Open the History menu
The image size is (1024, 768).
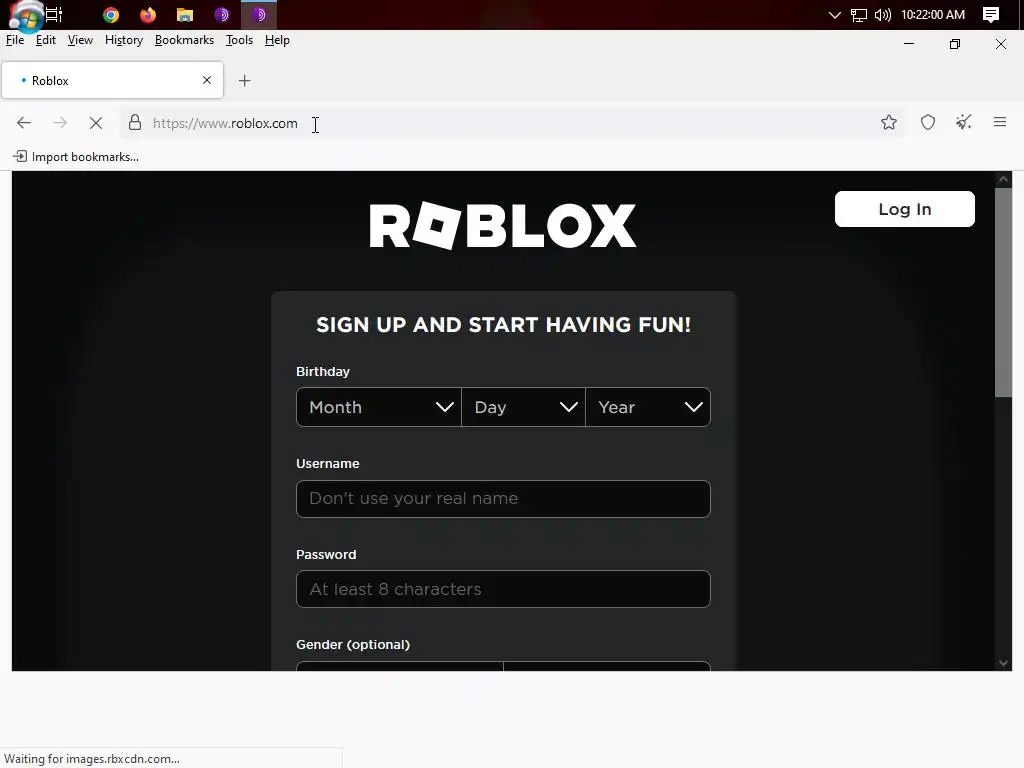[123, 40]
